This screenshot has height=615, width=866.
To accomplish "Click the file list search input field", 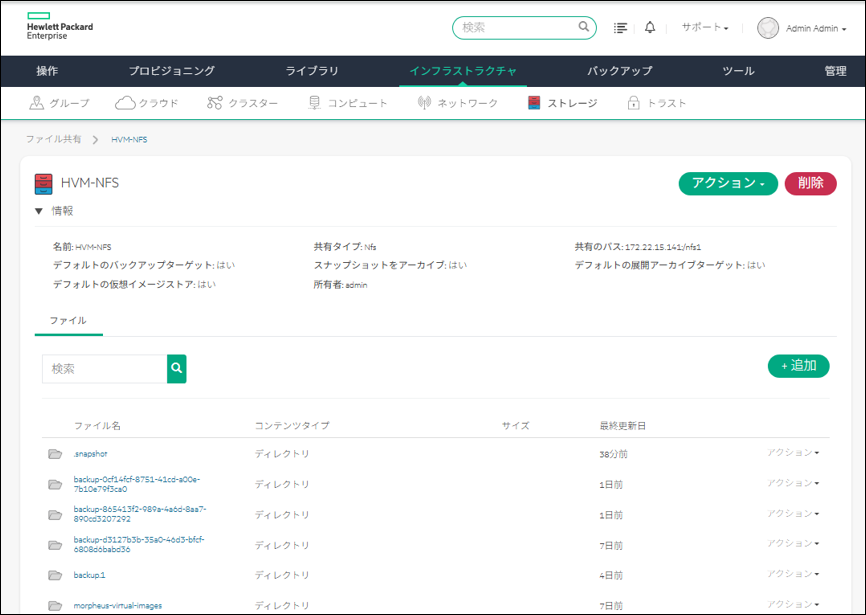I will pyautogui.click(x=104, y=369).
